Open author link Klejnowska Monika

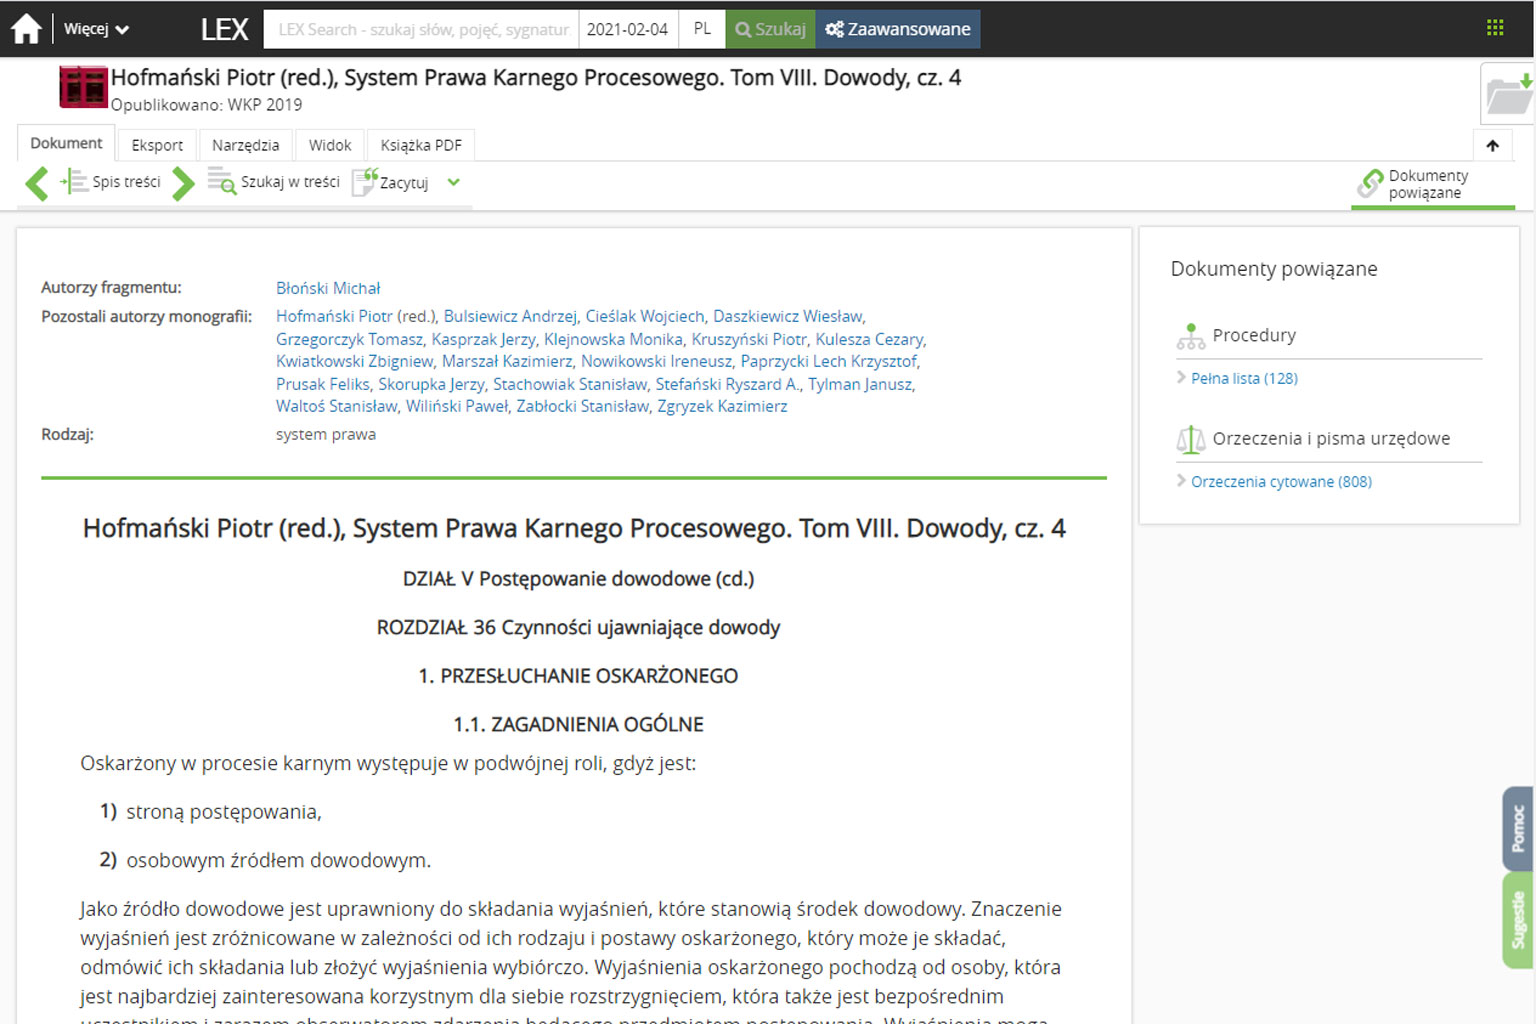[613, 339]
